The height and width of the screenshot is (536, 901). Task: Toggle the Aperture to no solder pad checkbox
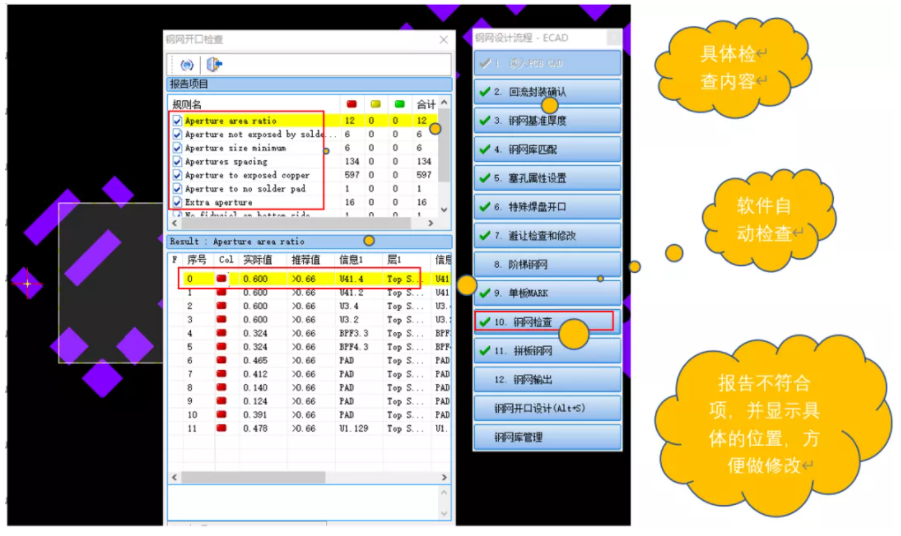(177, 189)
